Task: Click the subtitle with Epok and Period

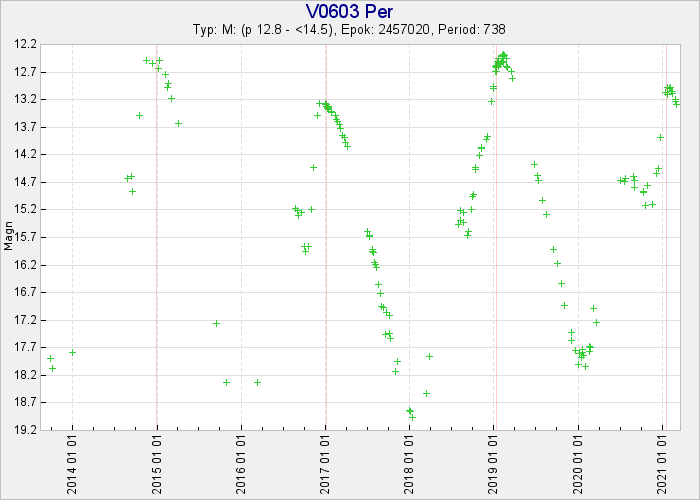Action: (349, 31)
